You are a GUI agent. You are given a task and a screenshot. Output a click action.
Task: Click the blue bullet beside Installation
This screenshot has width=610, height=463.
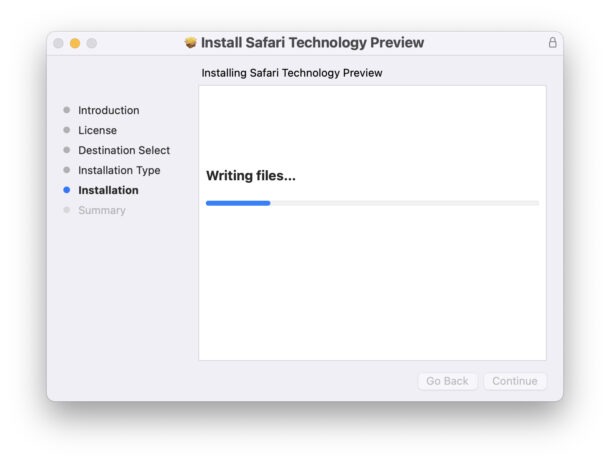click(x=67, y=190)
